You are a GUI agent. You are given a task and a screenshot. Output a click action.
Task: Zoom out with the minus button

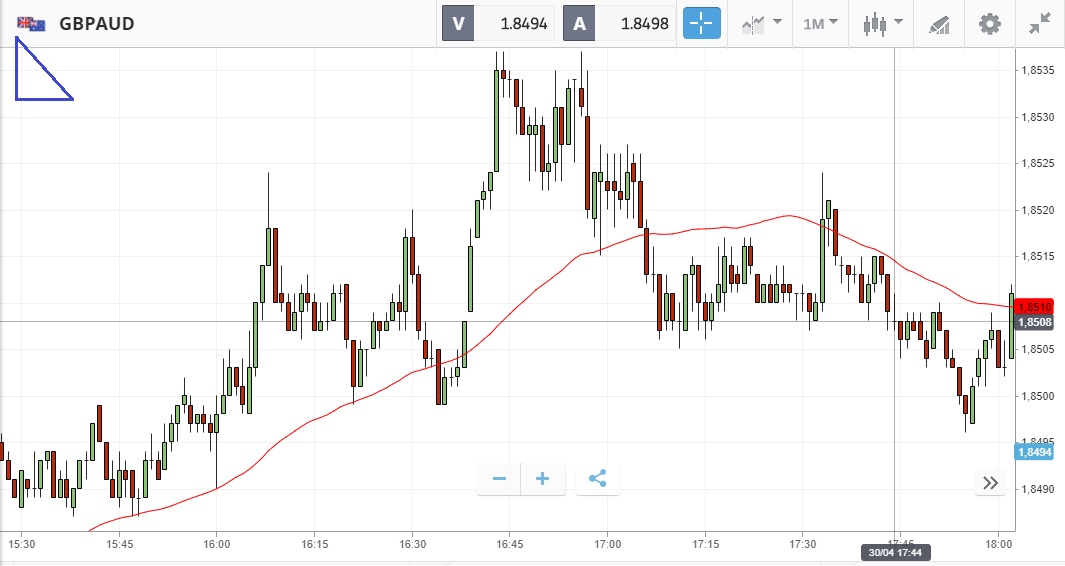tap(499, 479)
